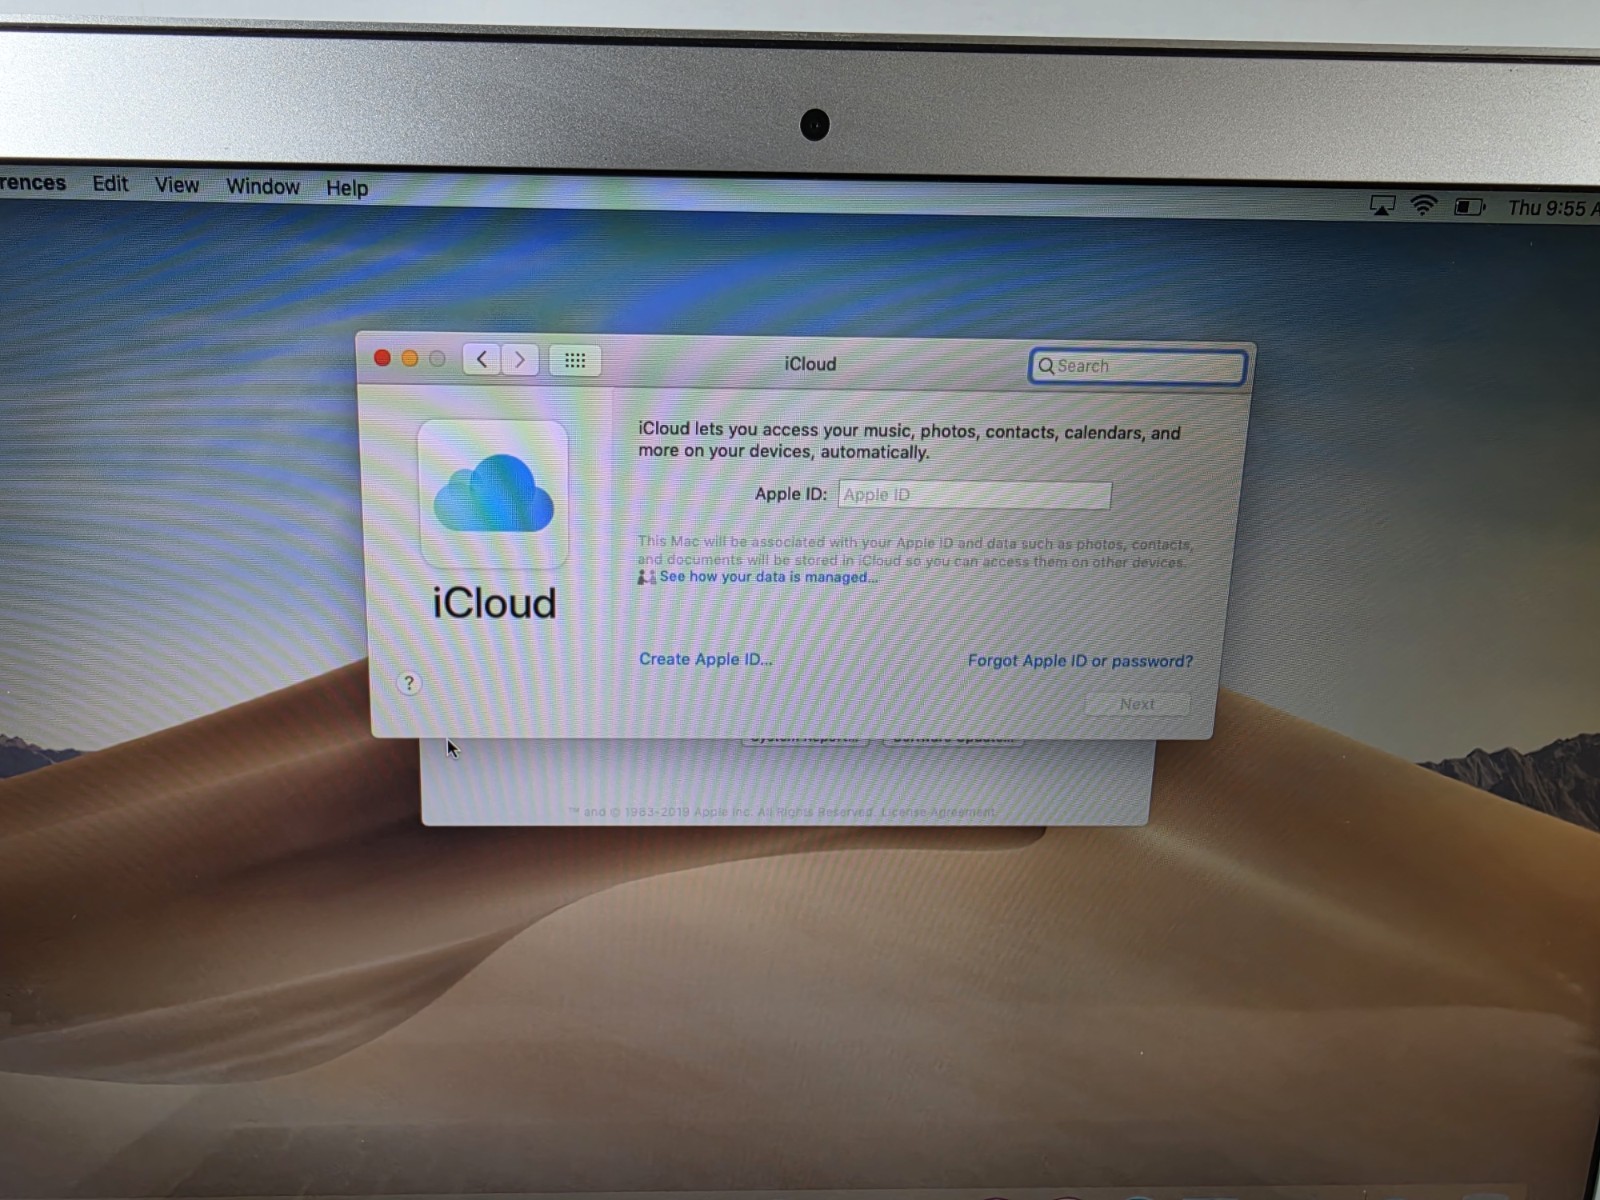The width and height of the screenshot is (1600, 1200).
Task: Open the Wi-Fi status menu
Action: coord(1423,206)
